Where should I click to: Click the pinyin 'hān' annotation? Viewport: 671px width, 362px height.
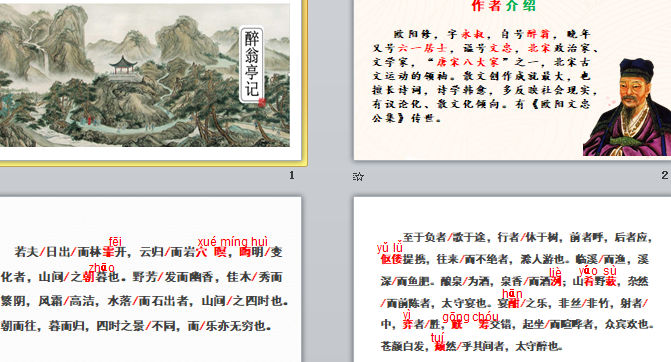512,294
